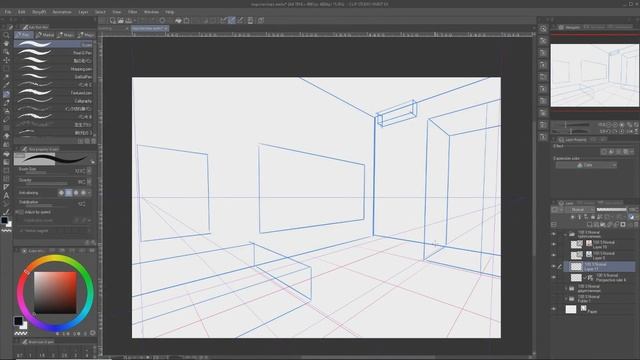This screenshot has width=640, height=360.
Task: Open the layer blend mode Normal dropdown
Action: point(580,209)
